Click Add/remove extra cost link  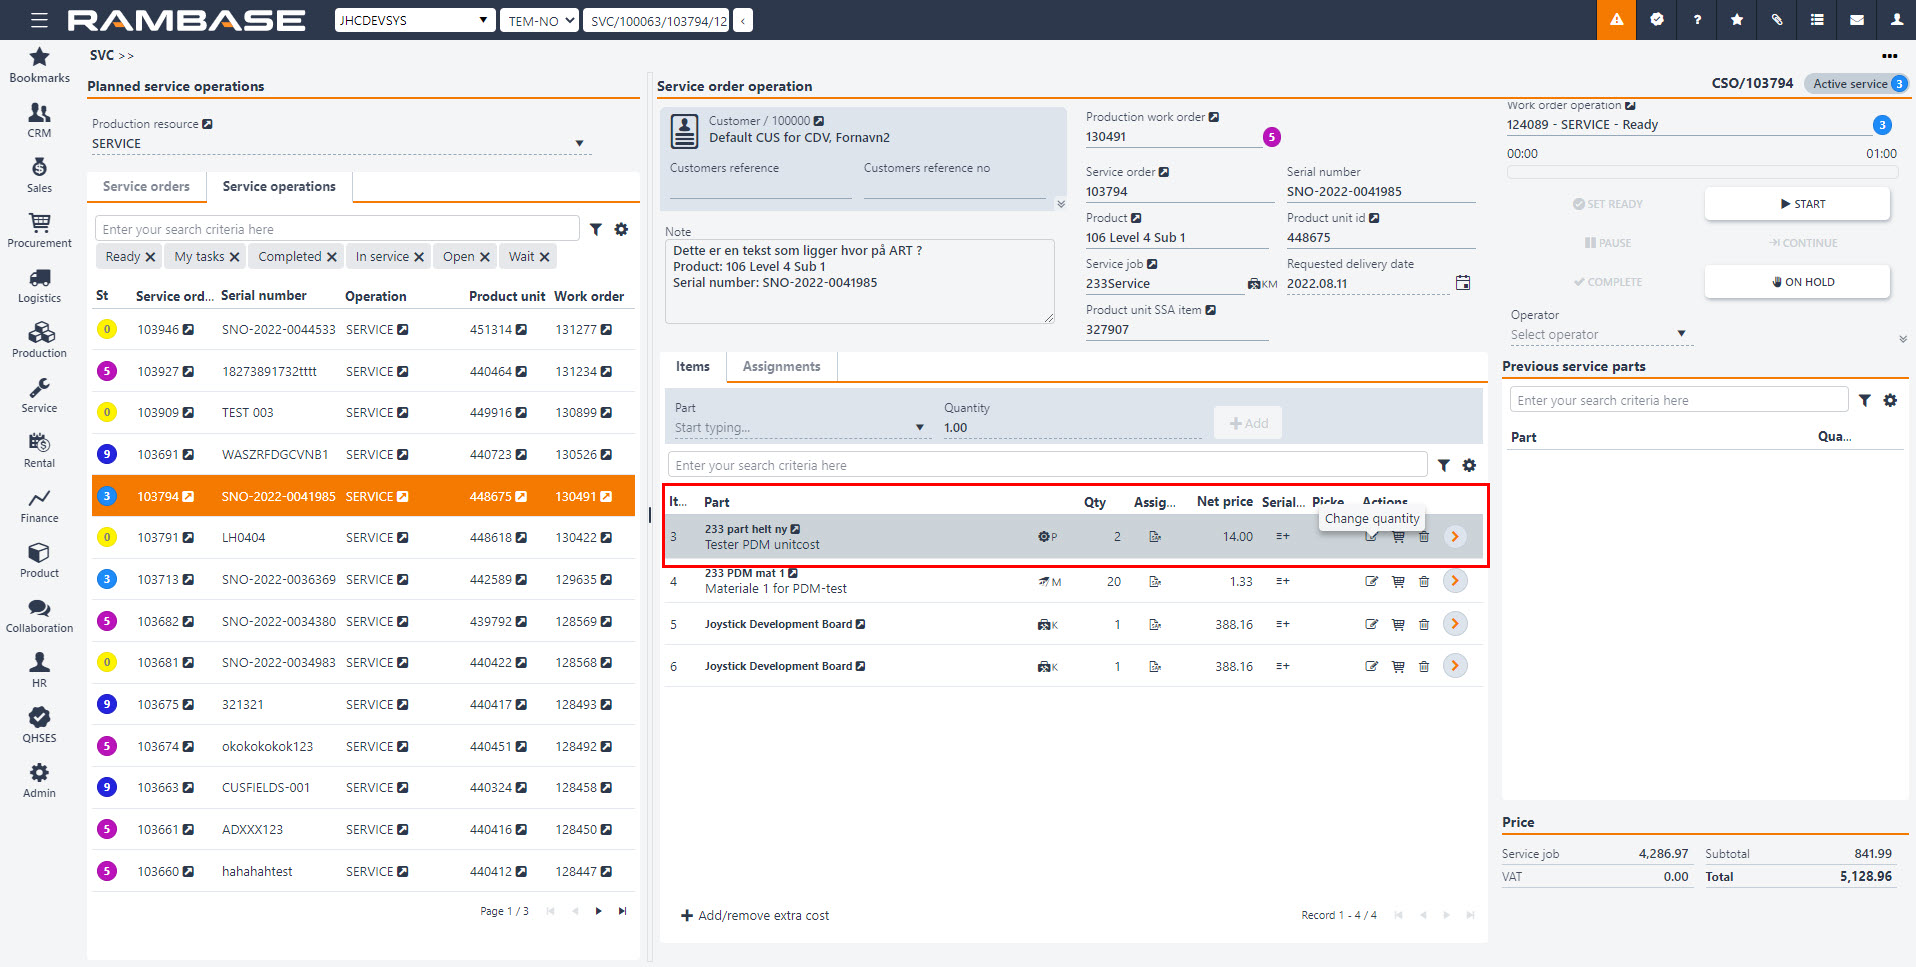pyautogui.click(x=755, y=915)
